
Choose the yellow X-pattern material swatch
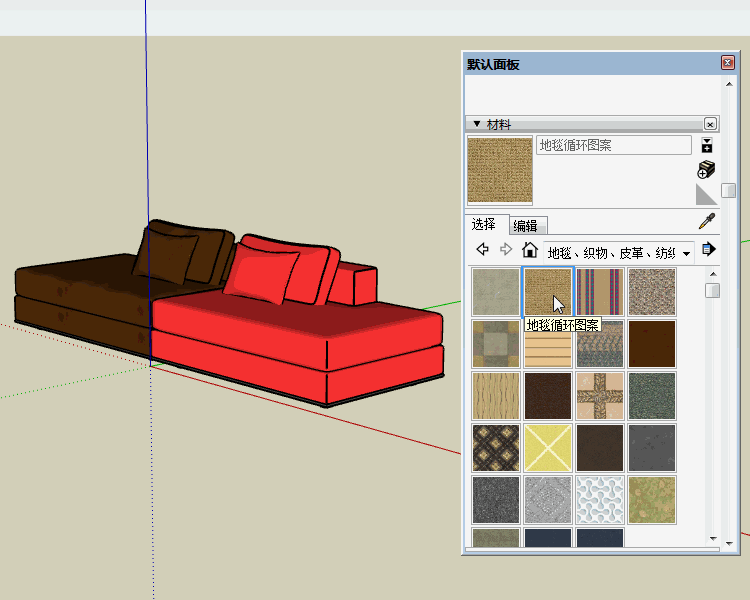point(548,447)
